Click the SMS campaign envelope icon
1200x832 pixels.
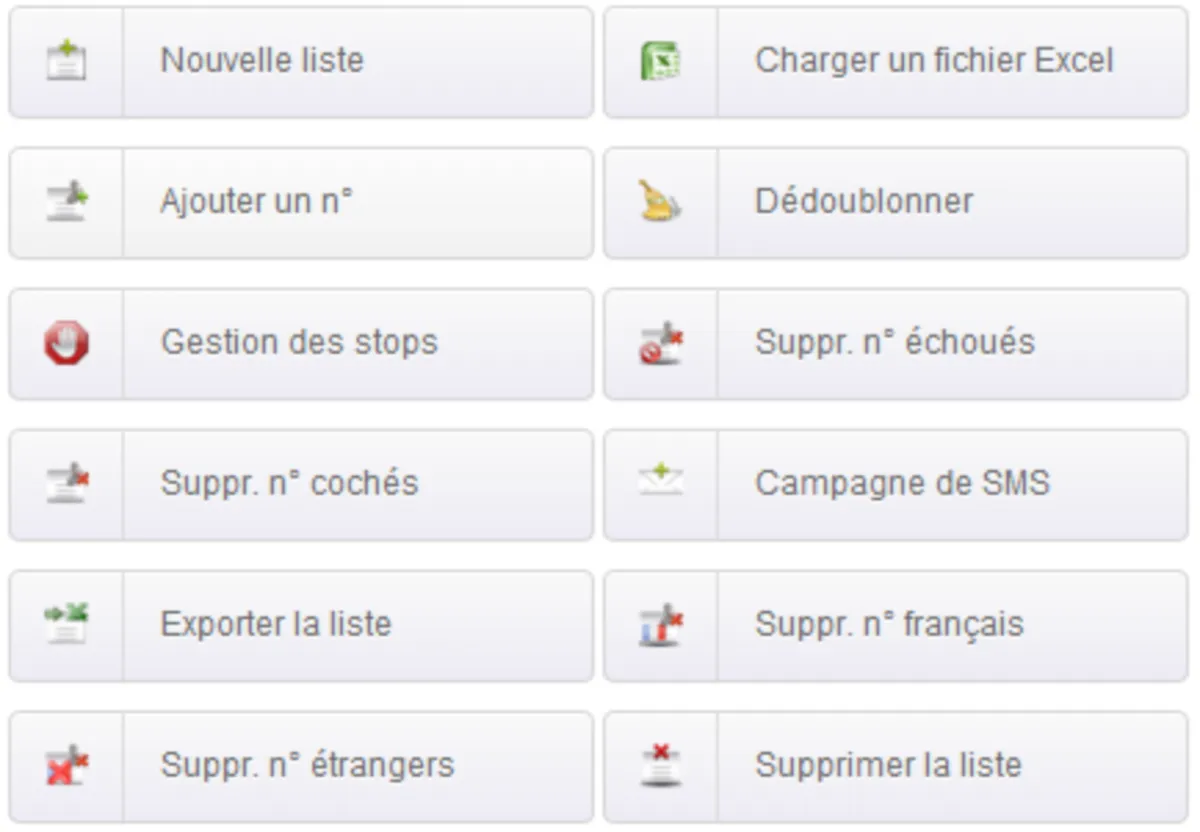pyautogui.click(x=660, y=484)
